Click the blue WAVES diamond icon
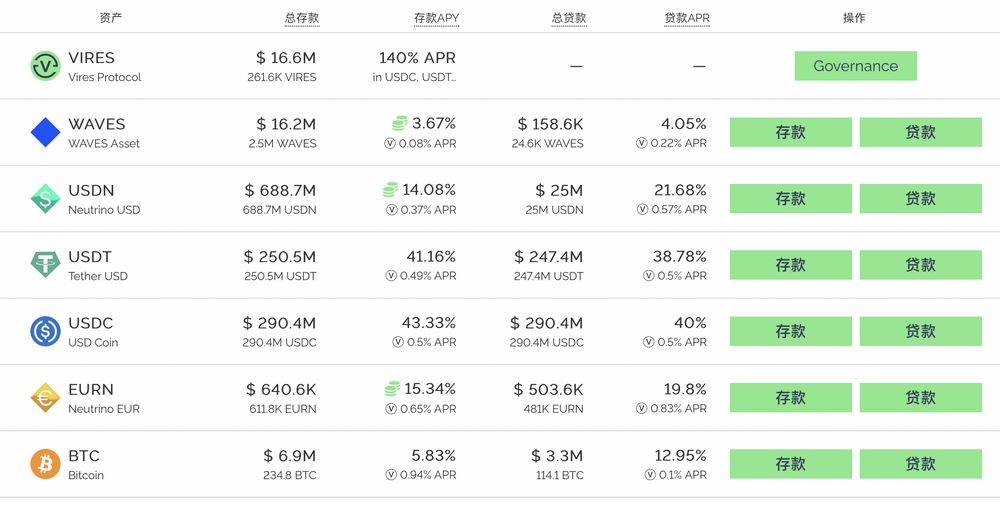 pos(46,133)
